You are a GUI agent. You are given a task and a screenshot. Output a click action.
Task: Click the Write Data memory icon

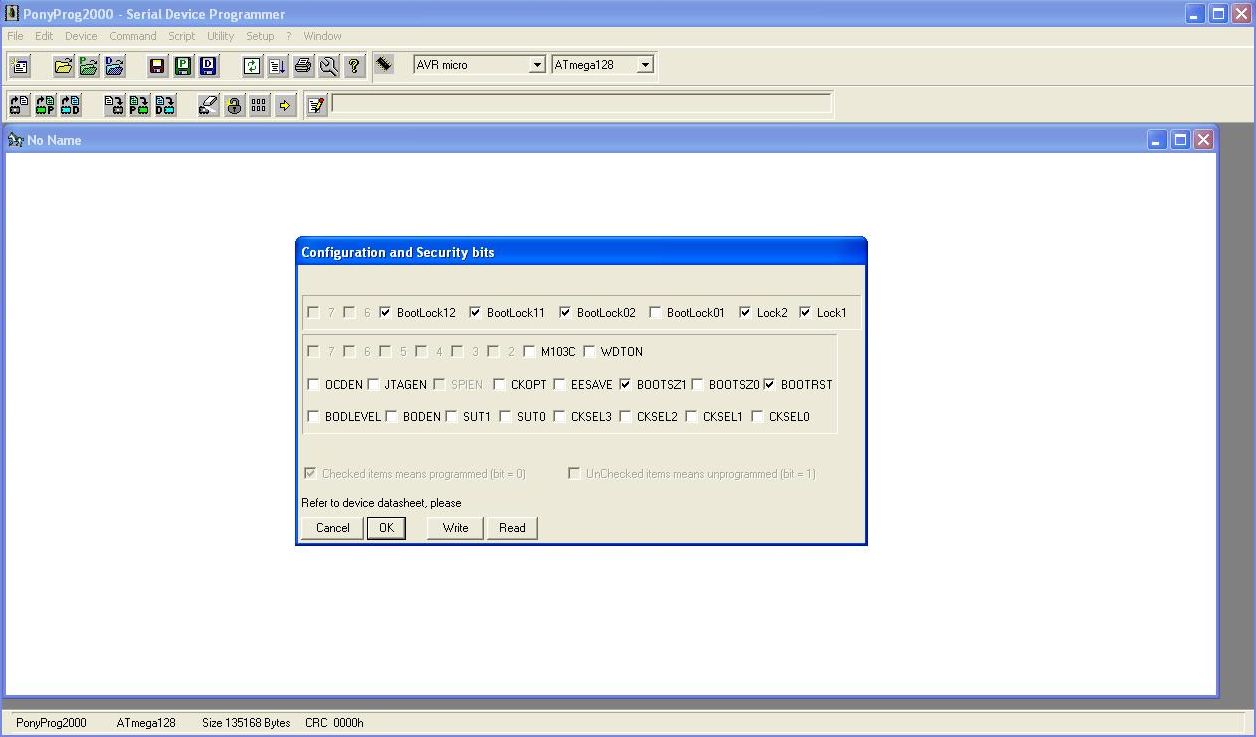(x=165, y=105)
